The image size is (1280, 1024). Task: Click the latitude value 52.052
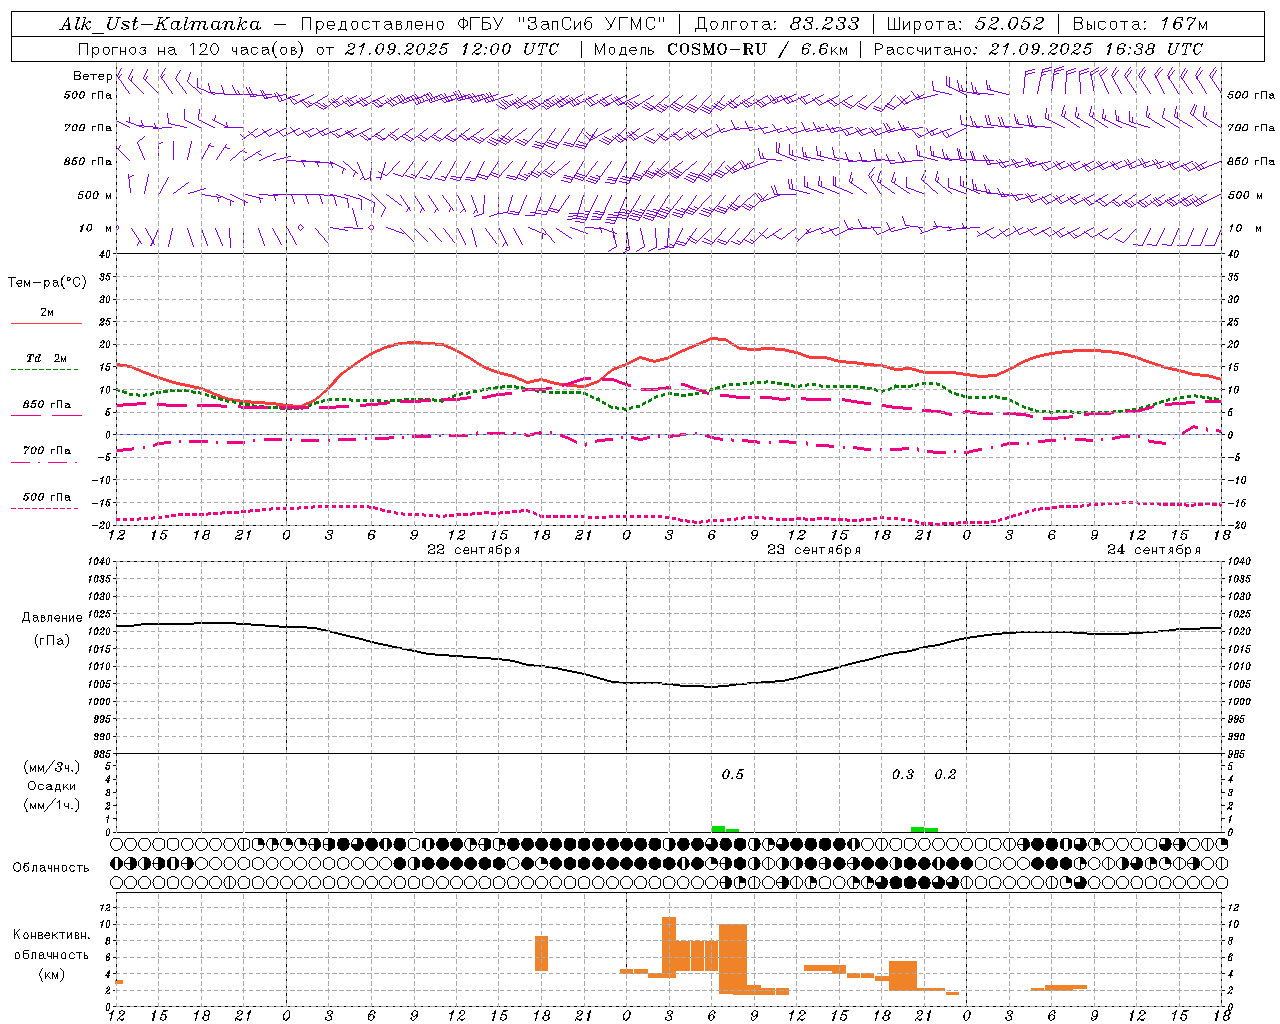click(1010, 24)
